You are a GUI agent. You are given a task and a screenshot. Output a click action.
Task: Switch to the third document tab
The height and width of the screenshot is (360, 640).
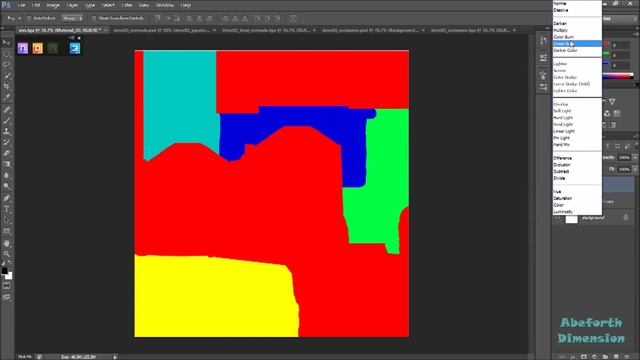click(x=269, y=30)
